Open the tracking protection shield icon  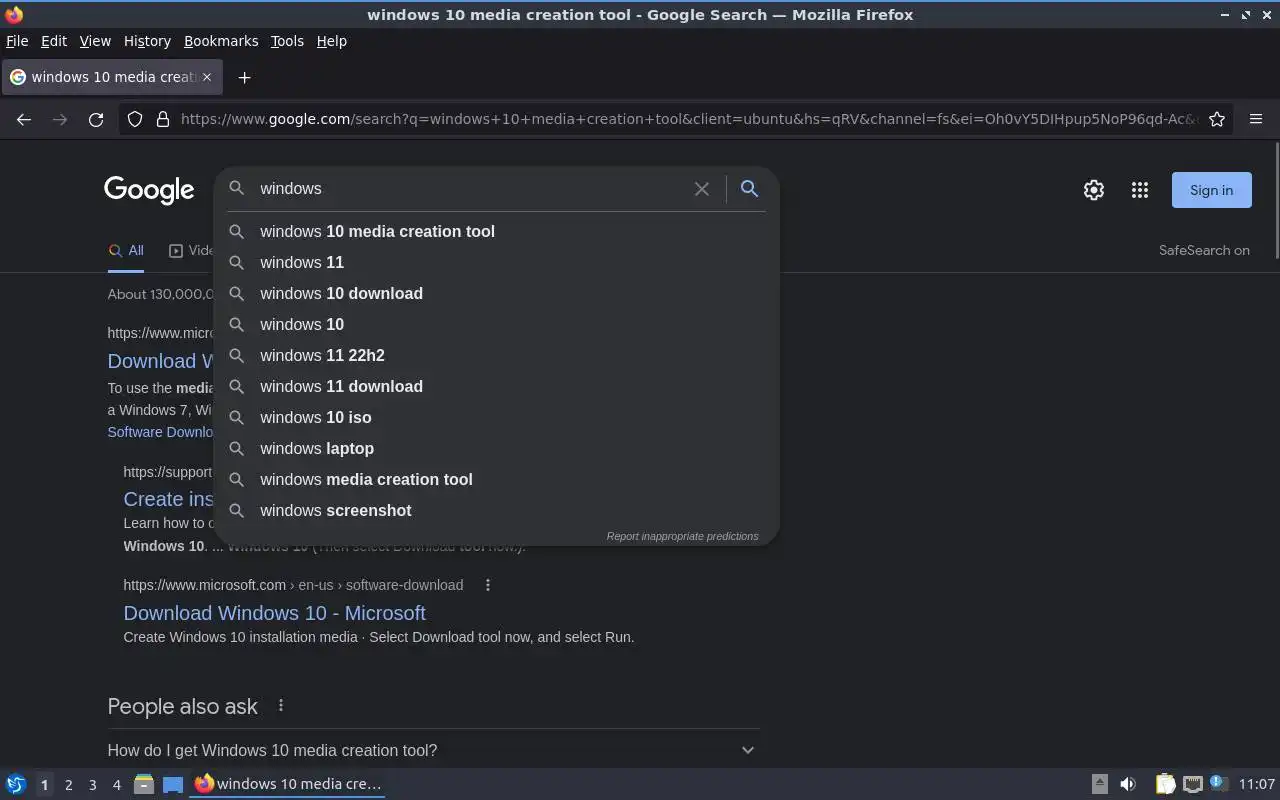[x=135, y=119]
